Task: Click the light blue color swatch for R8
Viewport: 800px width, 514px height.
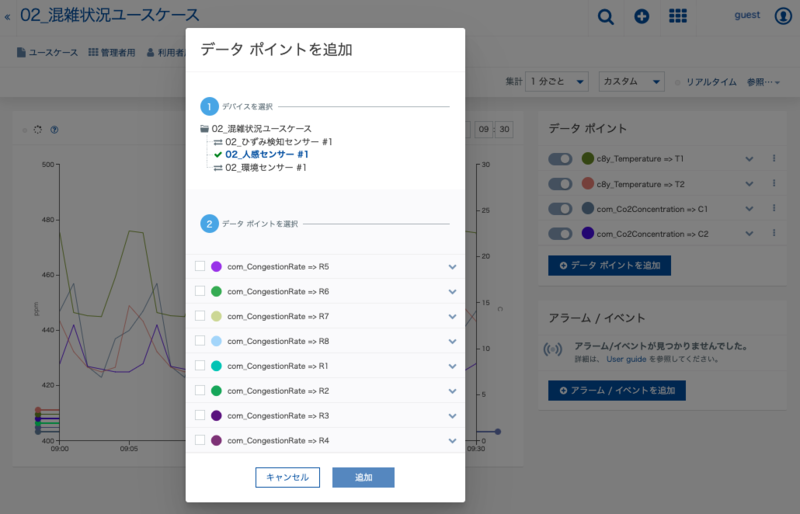Action: 216,341
